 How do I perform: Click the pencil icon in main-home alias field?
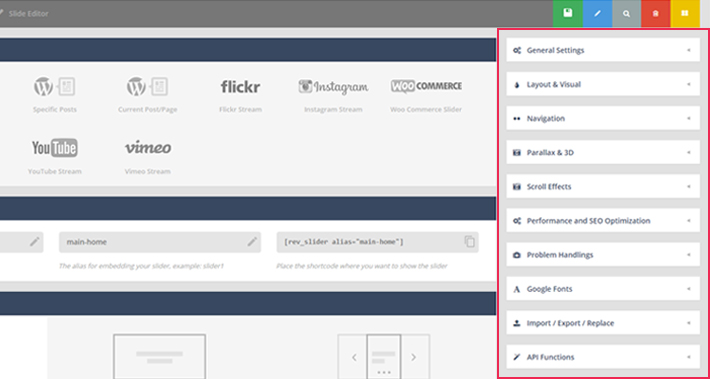coord(252,242)
